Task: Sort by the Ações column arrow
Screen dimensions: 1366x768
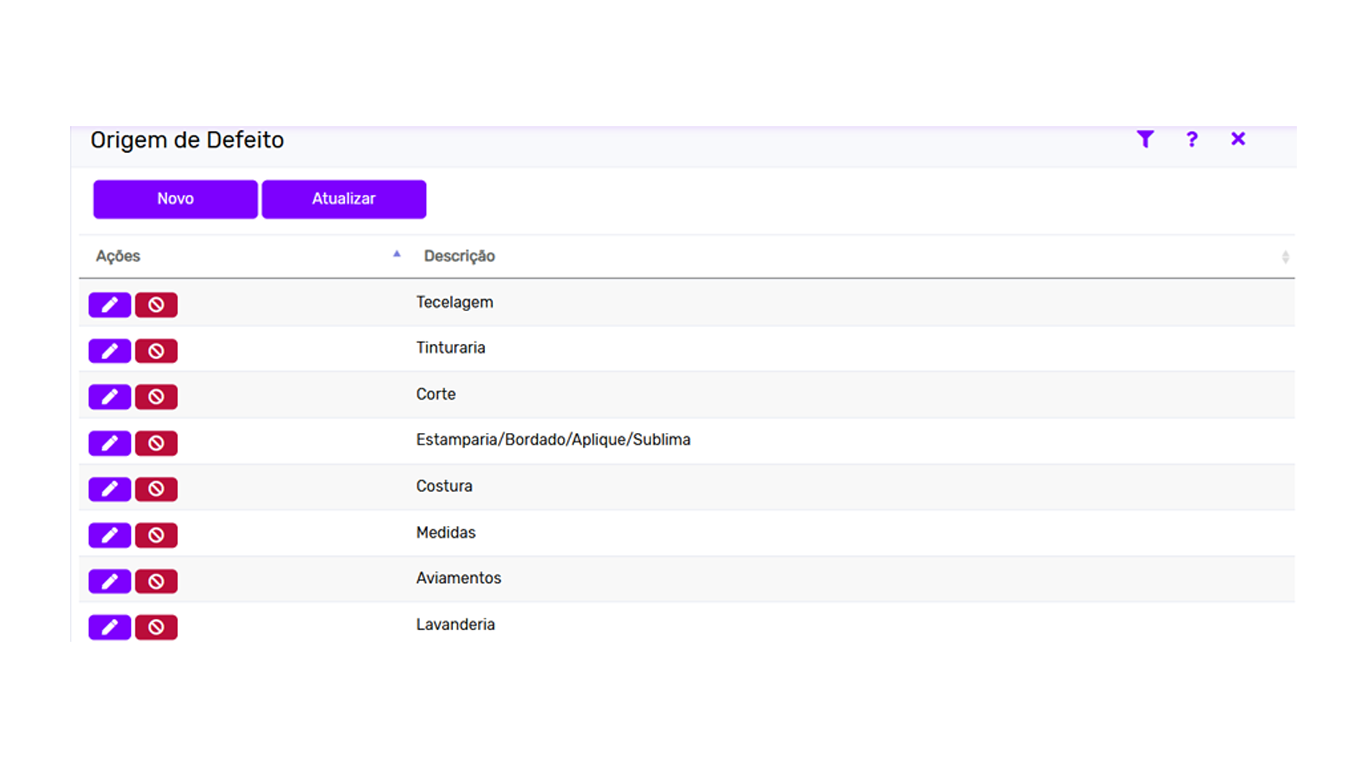Action: point(397,254)
